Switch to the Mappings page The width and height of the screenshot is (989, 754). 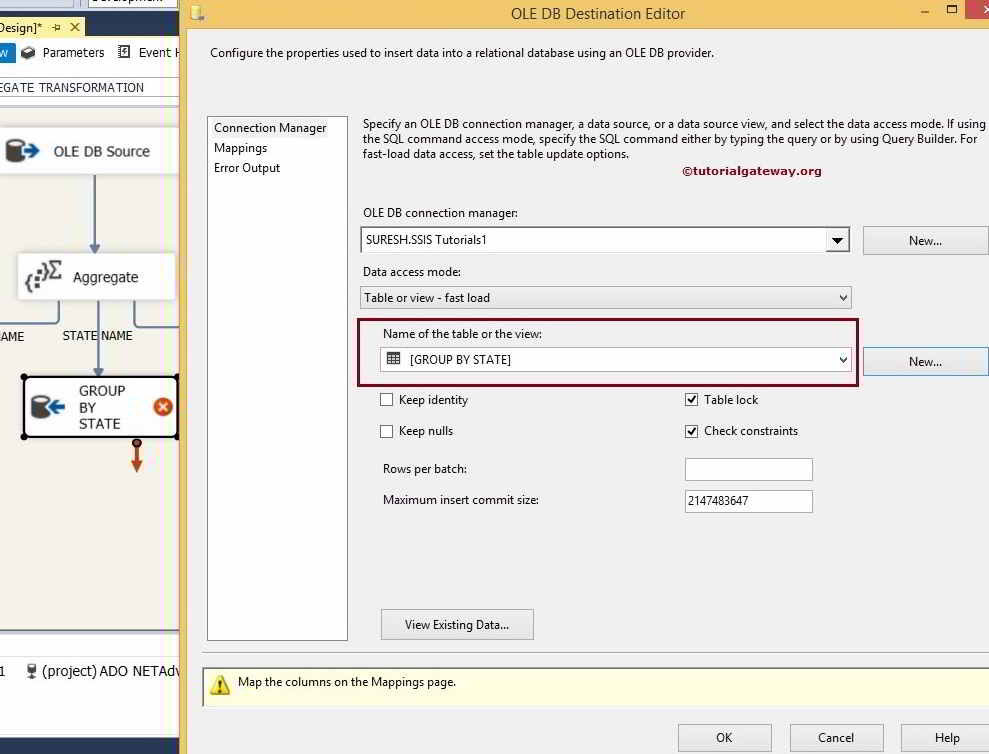click(x=240, y=147)
